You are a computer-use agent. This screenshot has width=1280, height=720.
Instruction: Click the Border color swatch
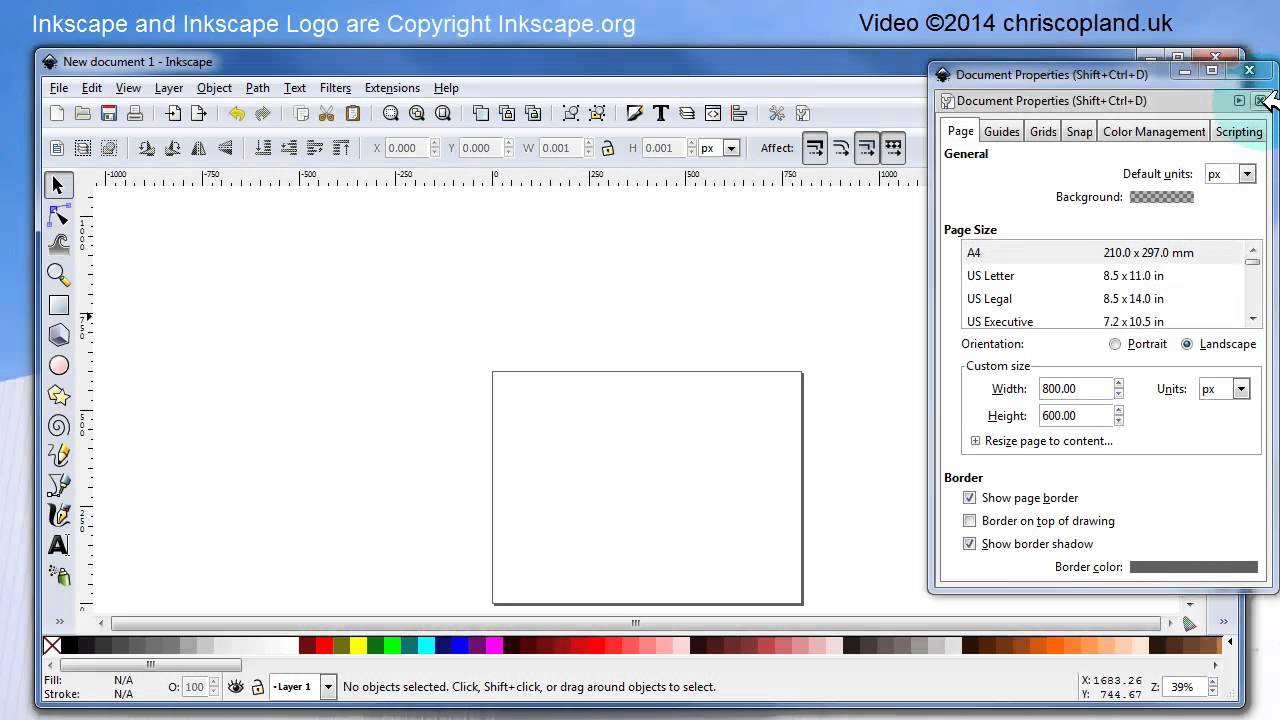click(1194, 567)
